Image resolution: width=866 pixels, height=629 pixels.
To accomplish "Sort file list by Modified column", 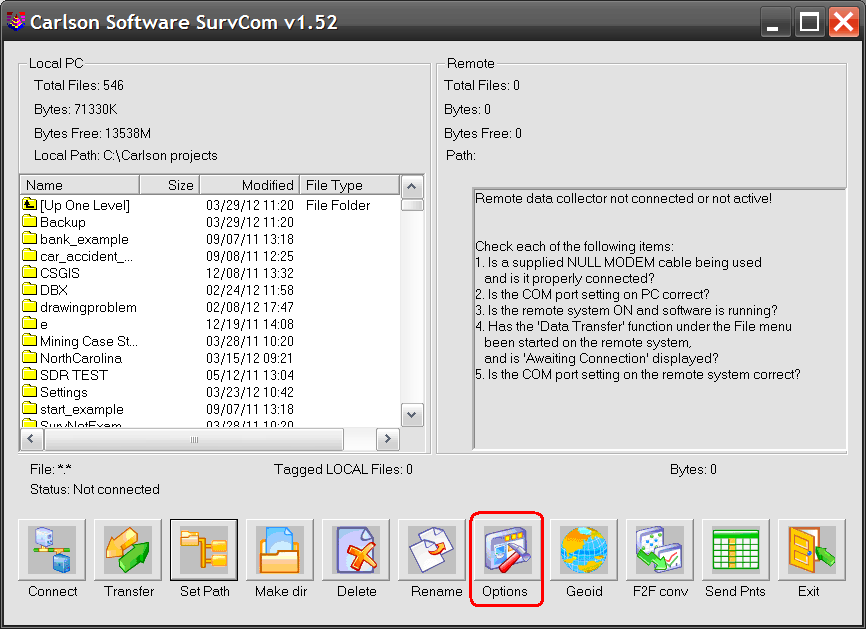I will pyautogui.click(x=250, y=185).
